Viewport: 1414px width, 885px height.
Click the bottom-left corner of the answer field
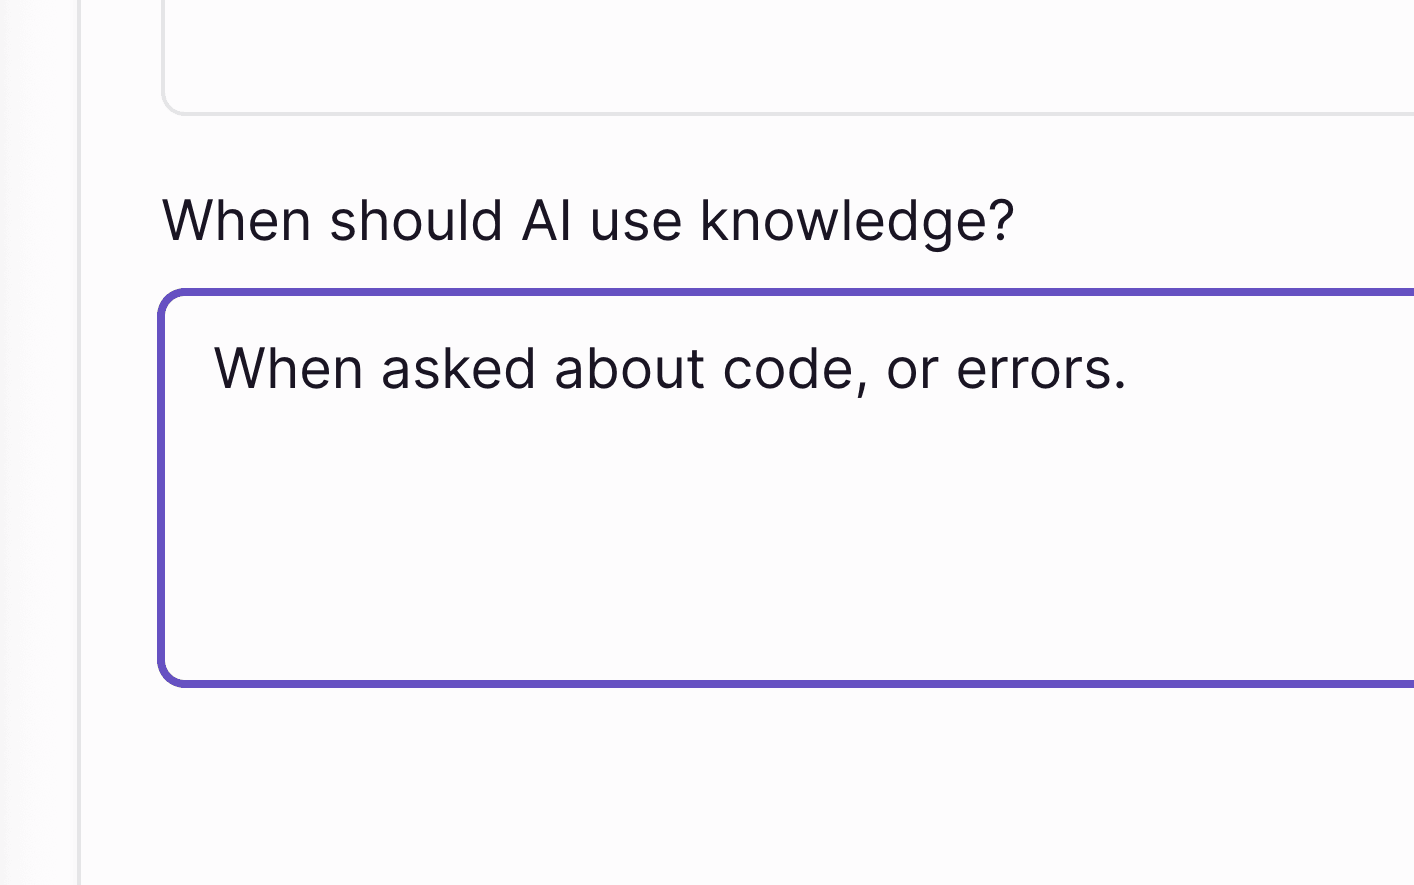170,678
